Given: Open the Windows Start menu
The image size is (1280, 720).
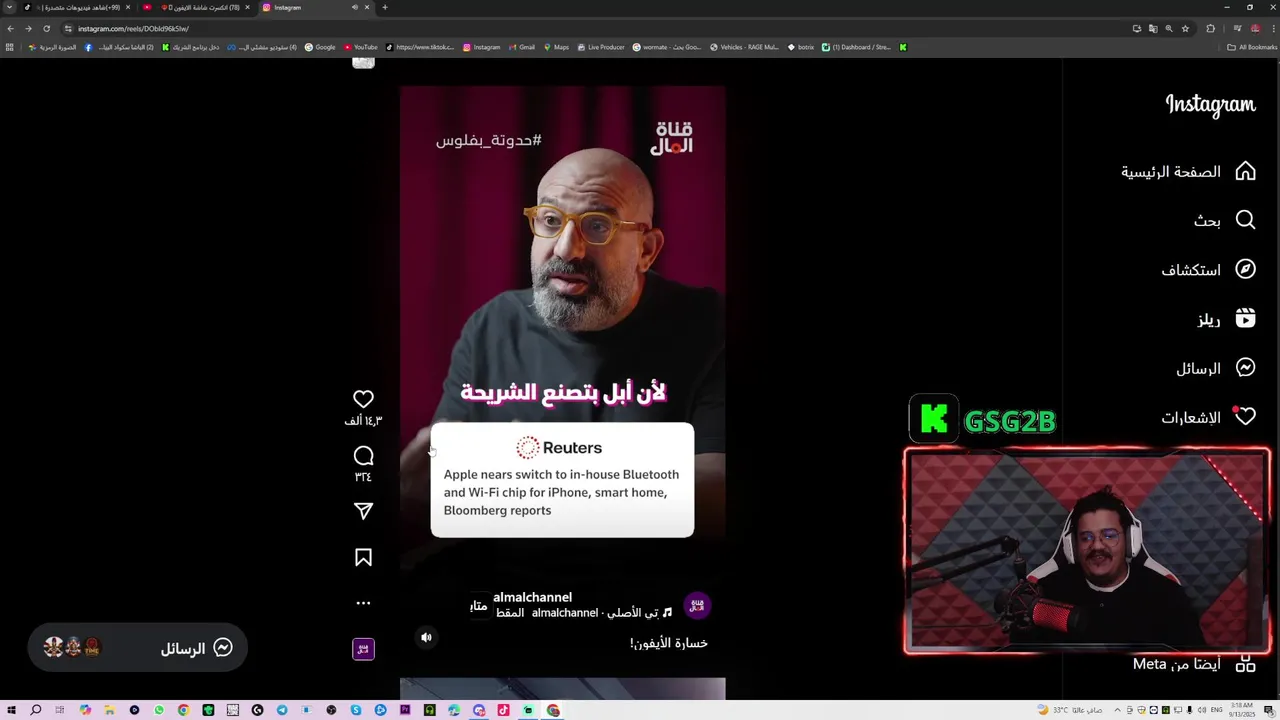Looking at the screenshot, I should [11, 710].
